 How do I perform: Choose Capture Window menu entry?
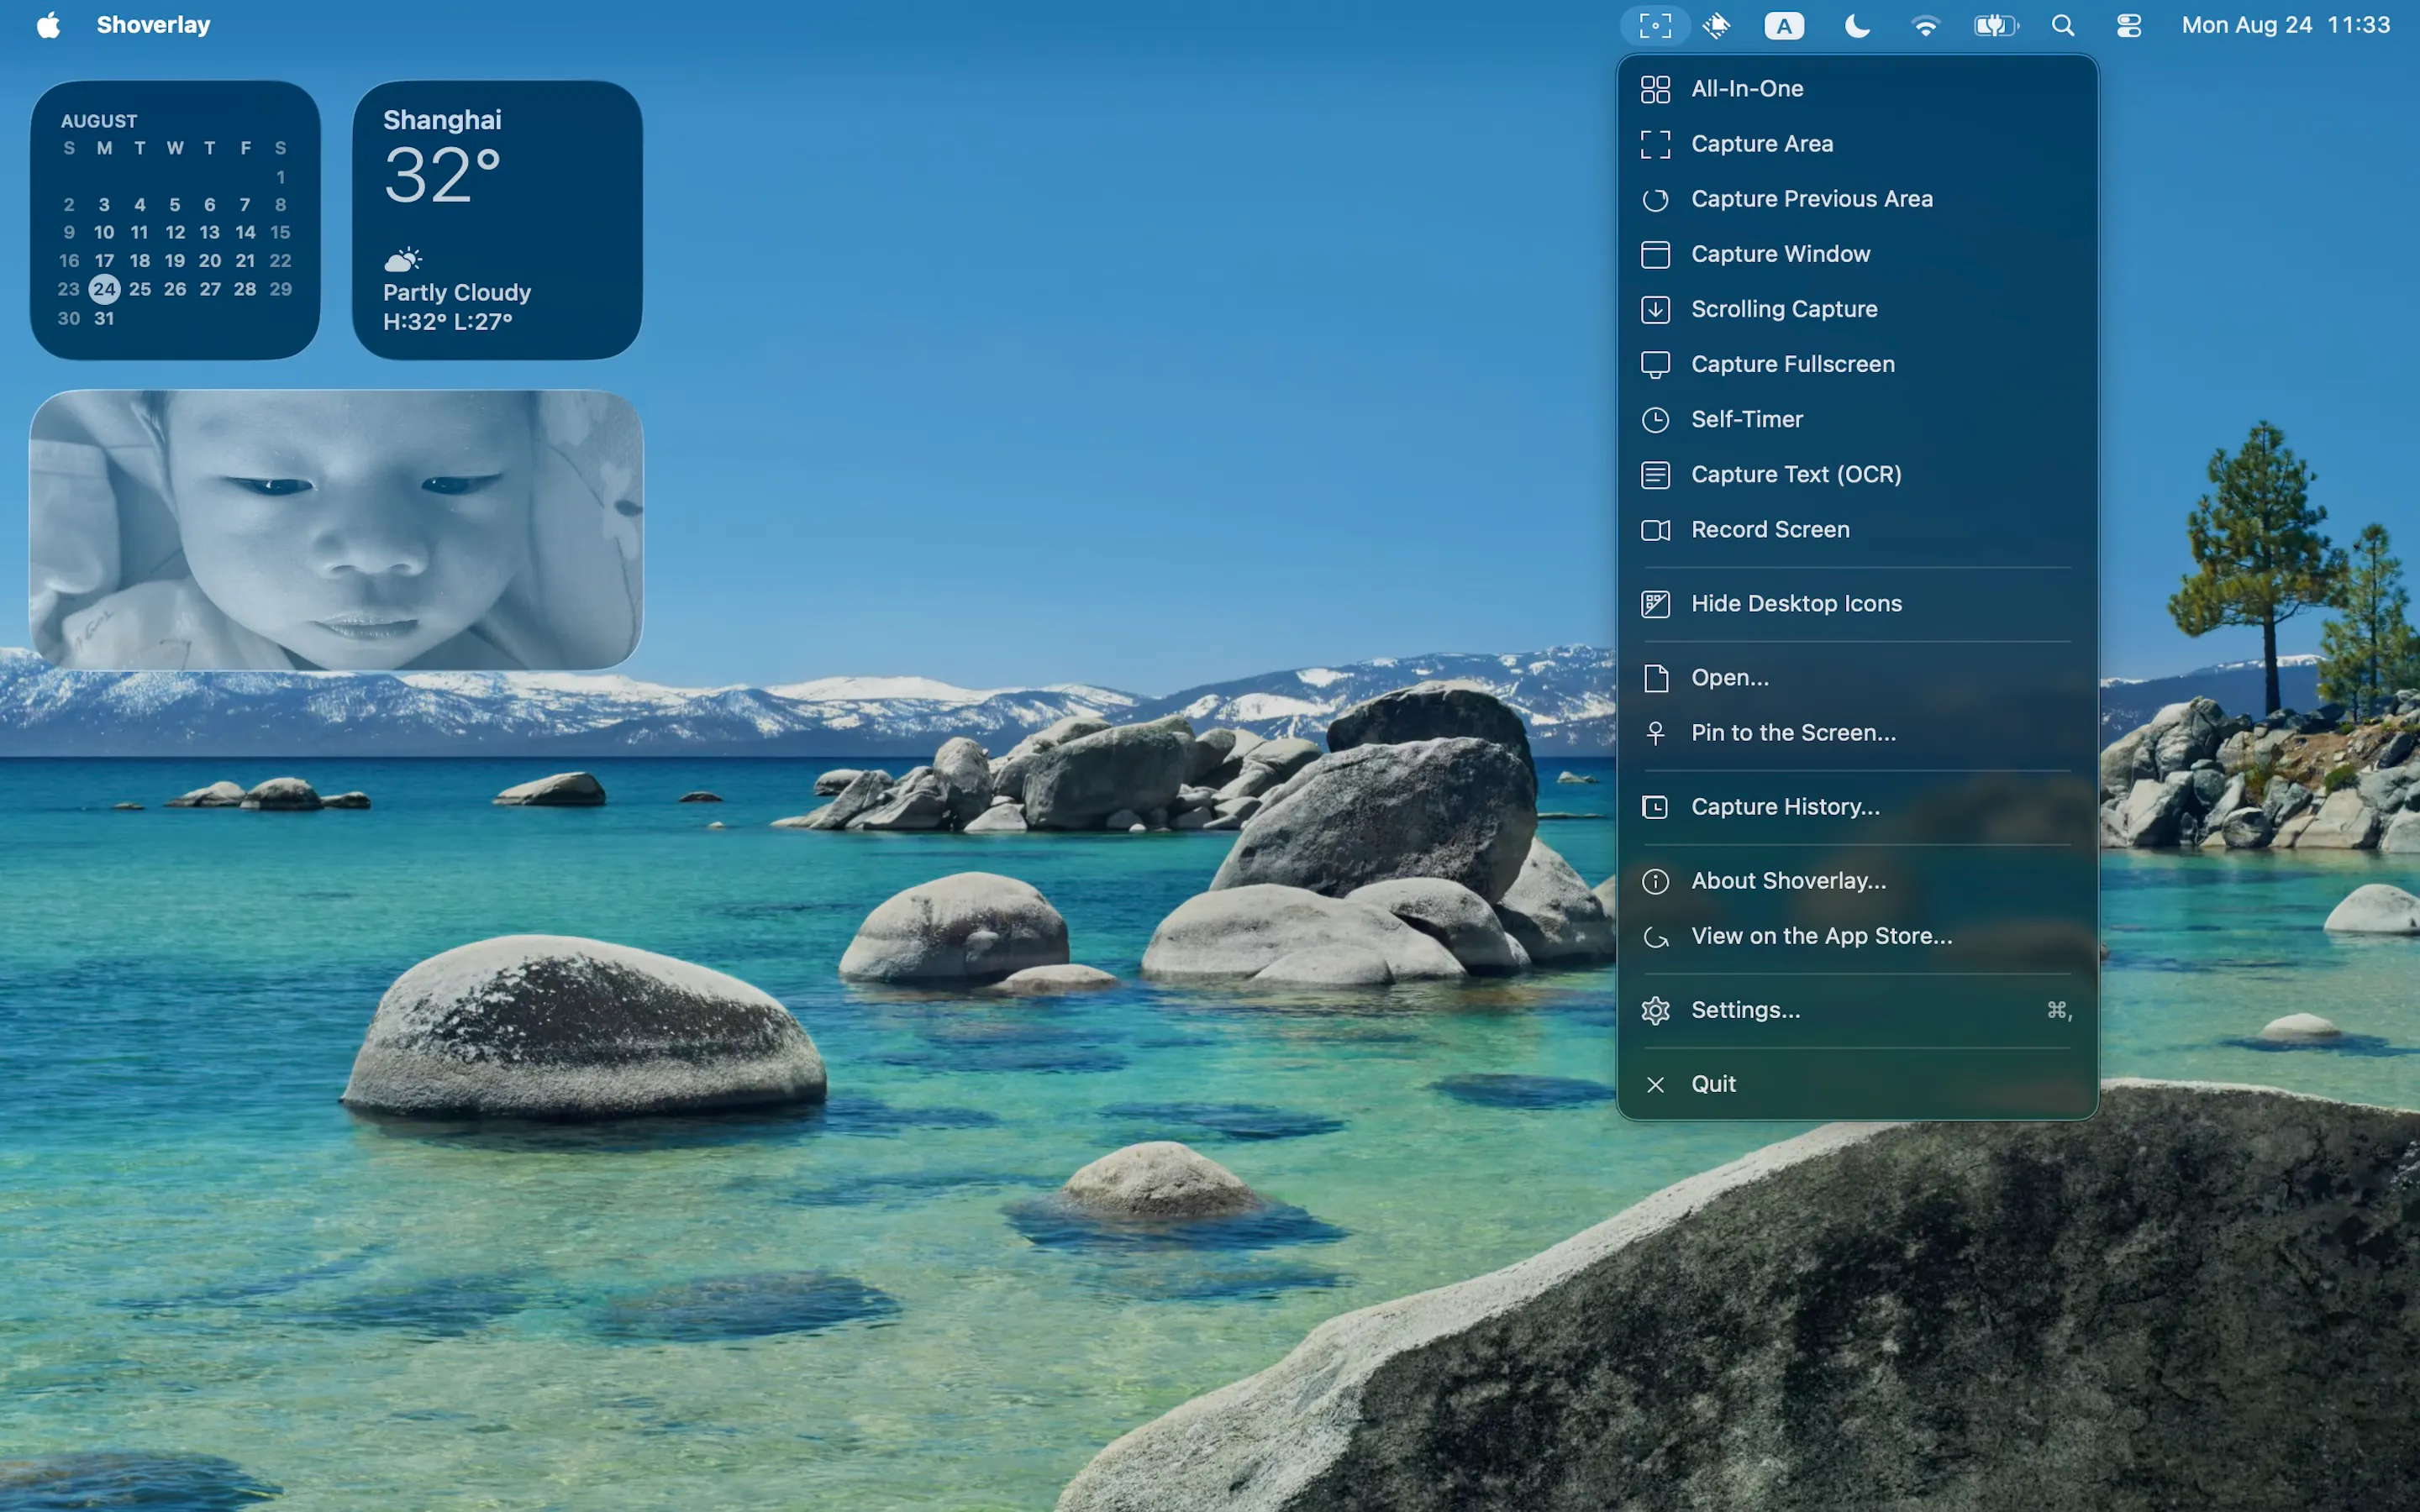pos(1857,254)
